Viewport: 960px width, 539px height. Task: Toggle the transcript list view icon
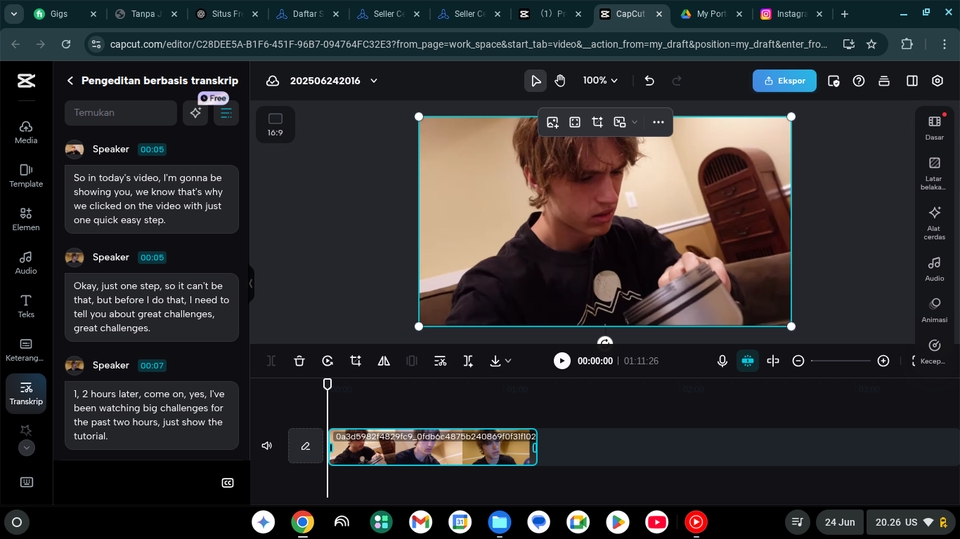click(226, 113)
